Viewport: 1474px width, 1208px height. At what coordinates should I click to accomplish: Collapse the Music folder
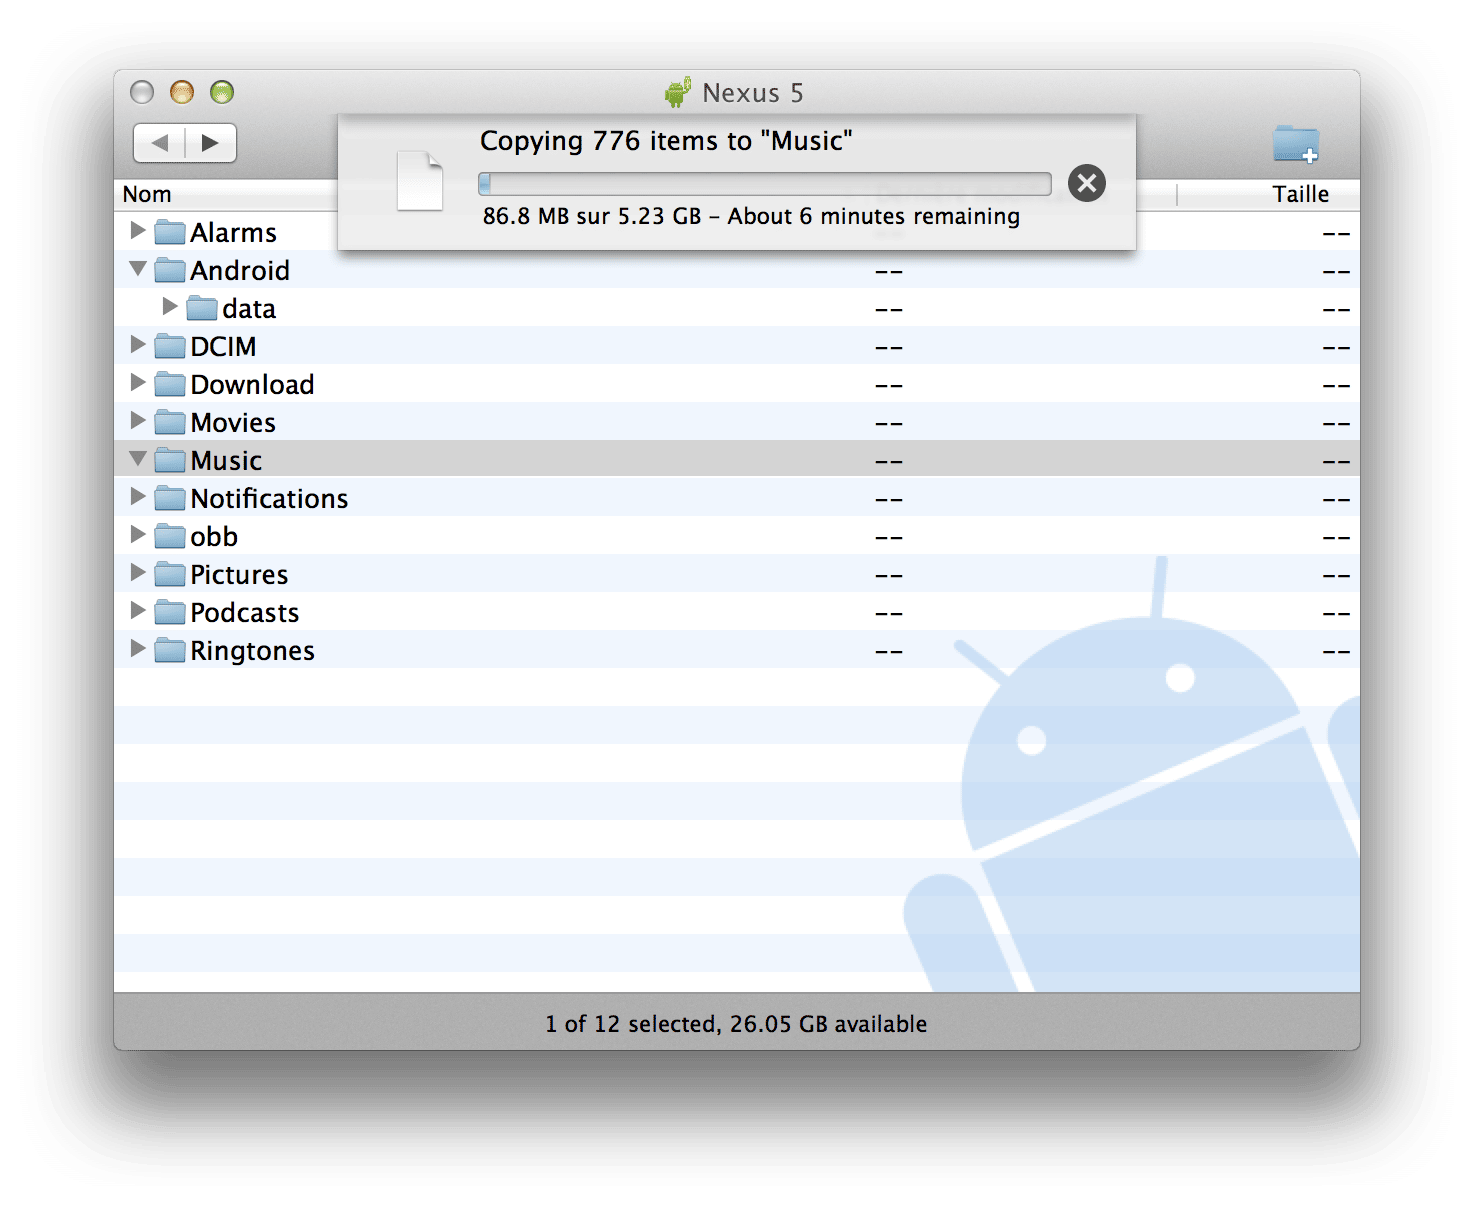click(x=138, y=459)
